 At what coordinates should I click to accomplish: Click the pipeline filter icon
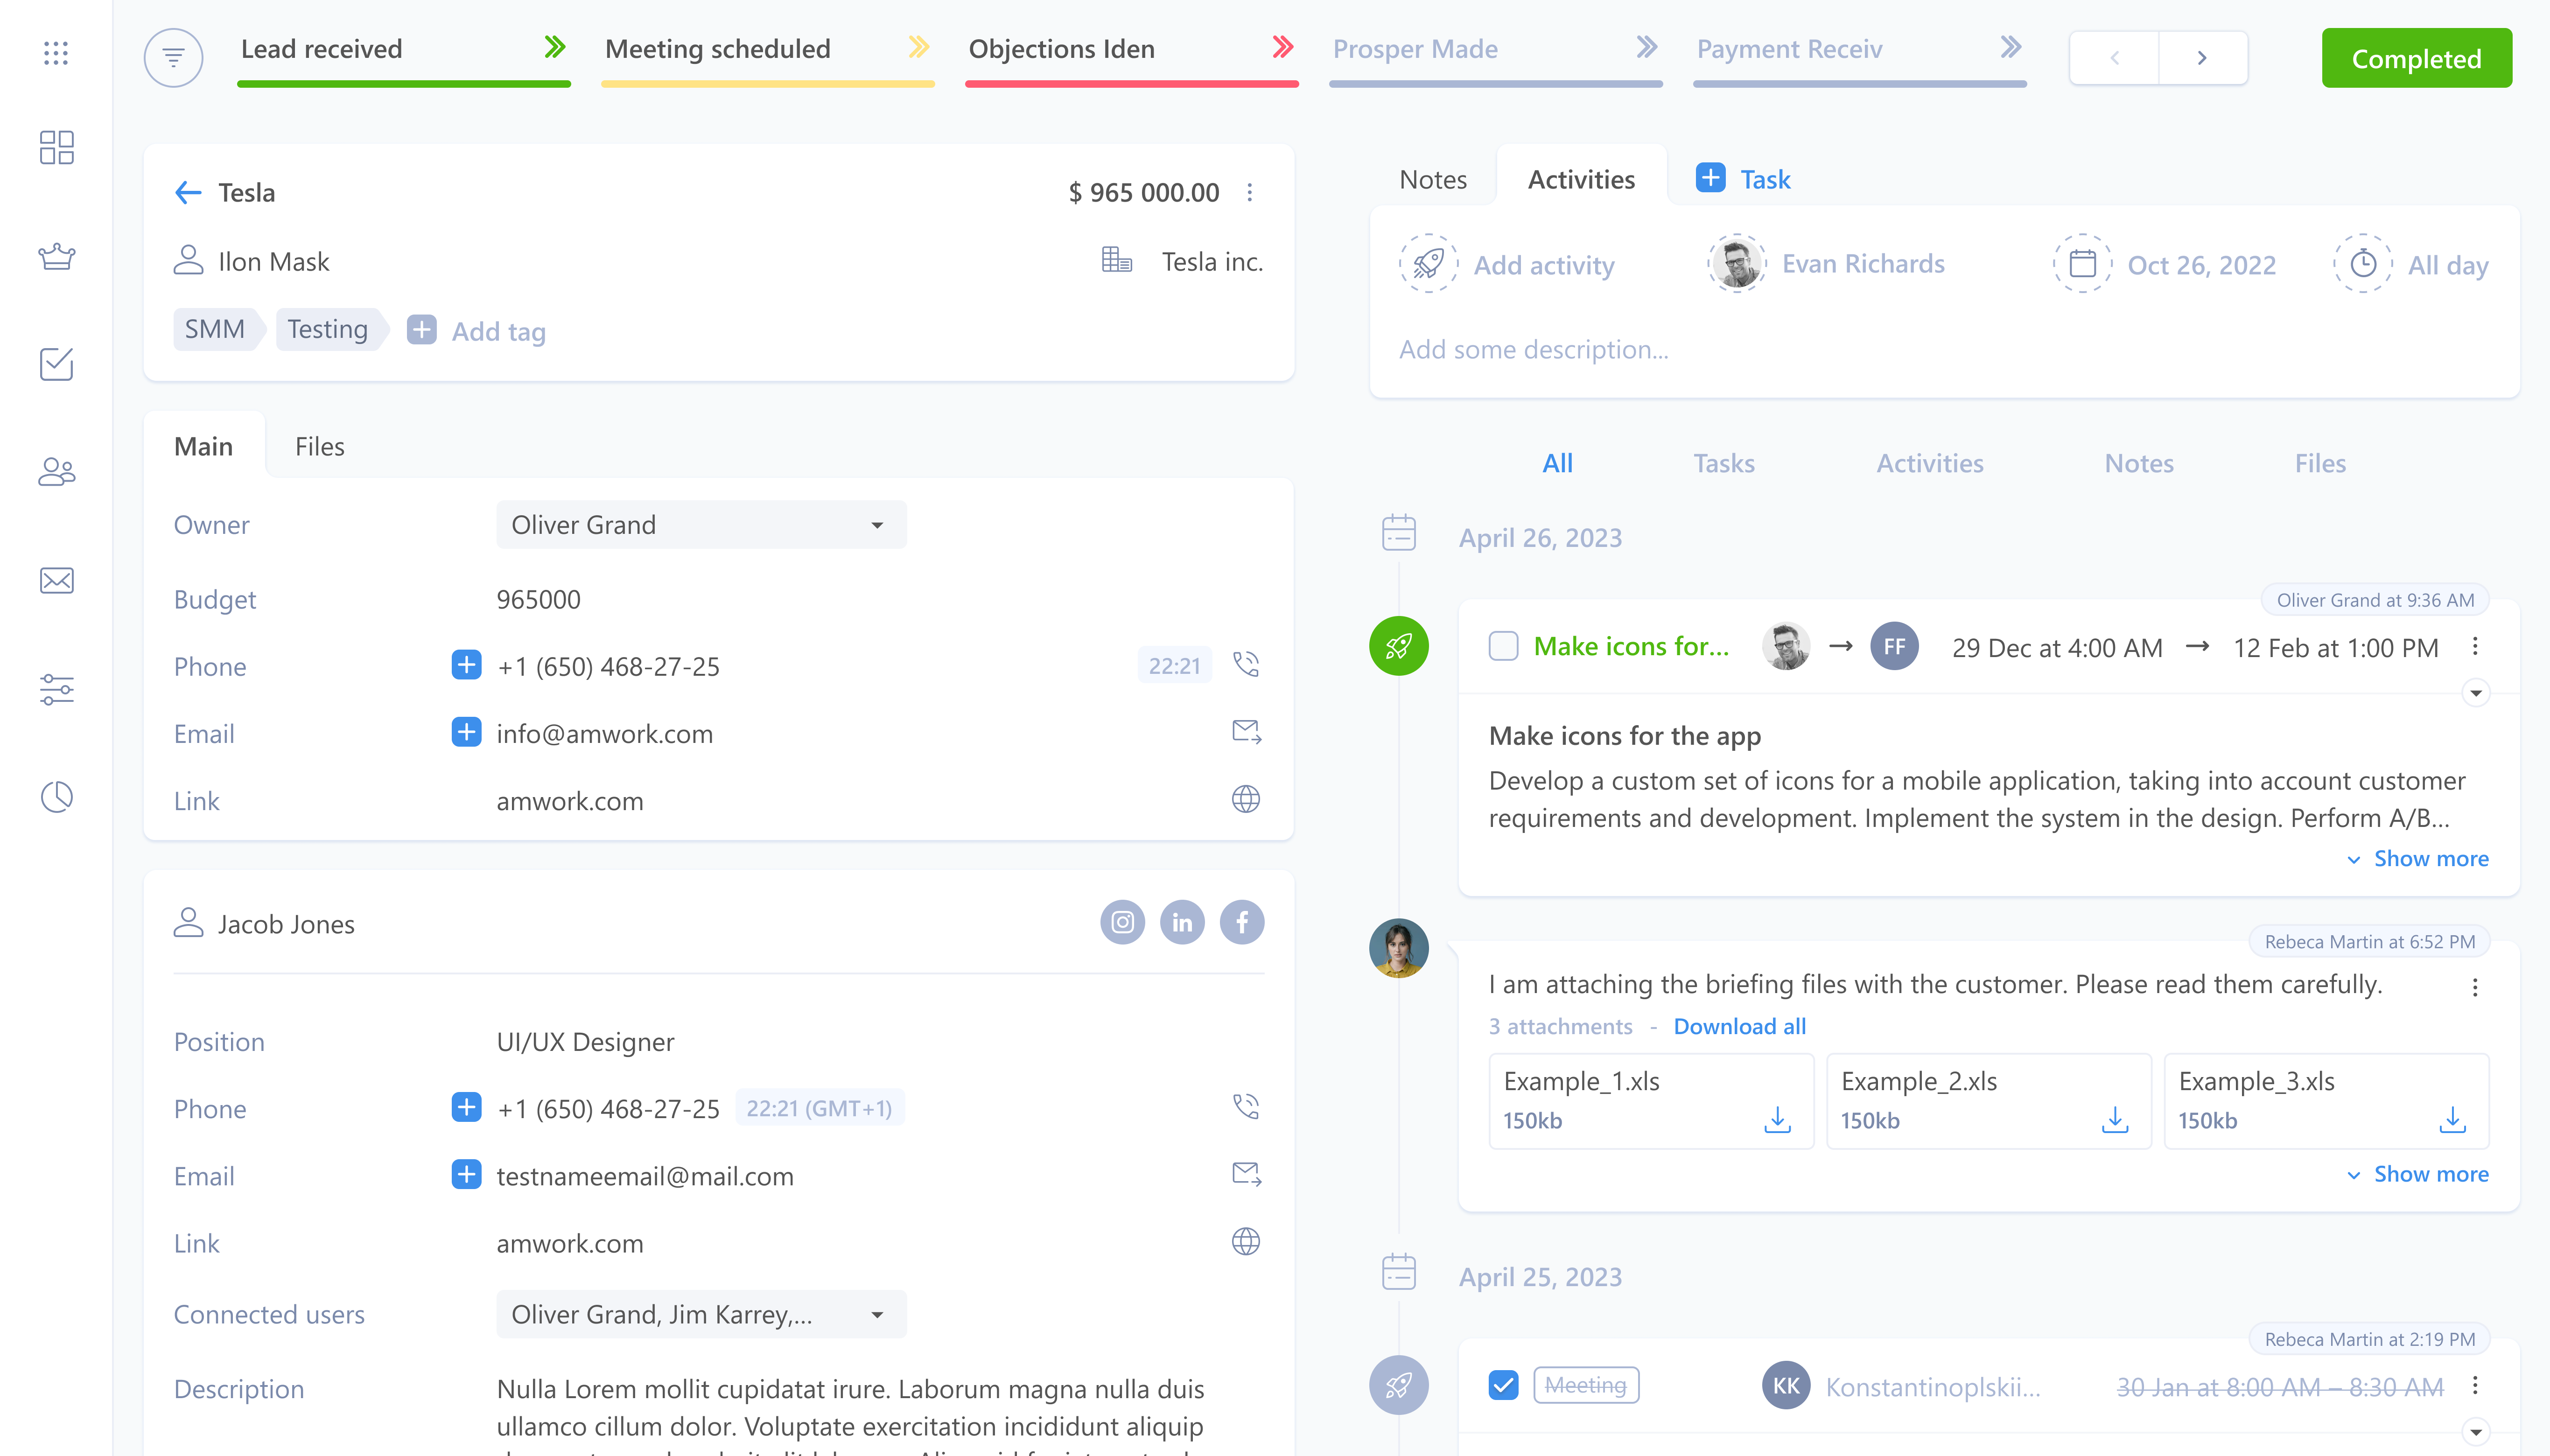point(173,57)
